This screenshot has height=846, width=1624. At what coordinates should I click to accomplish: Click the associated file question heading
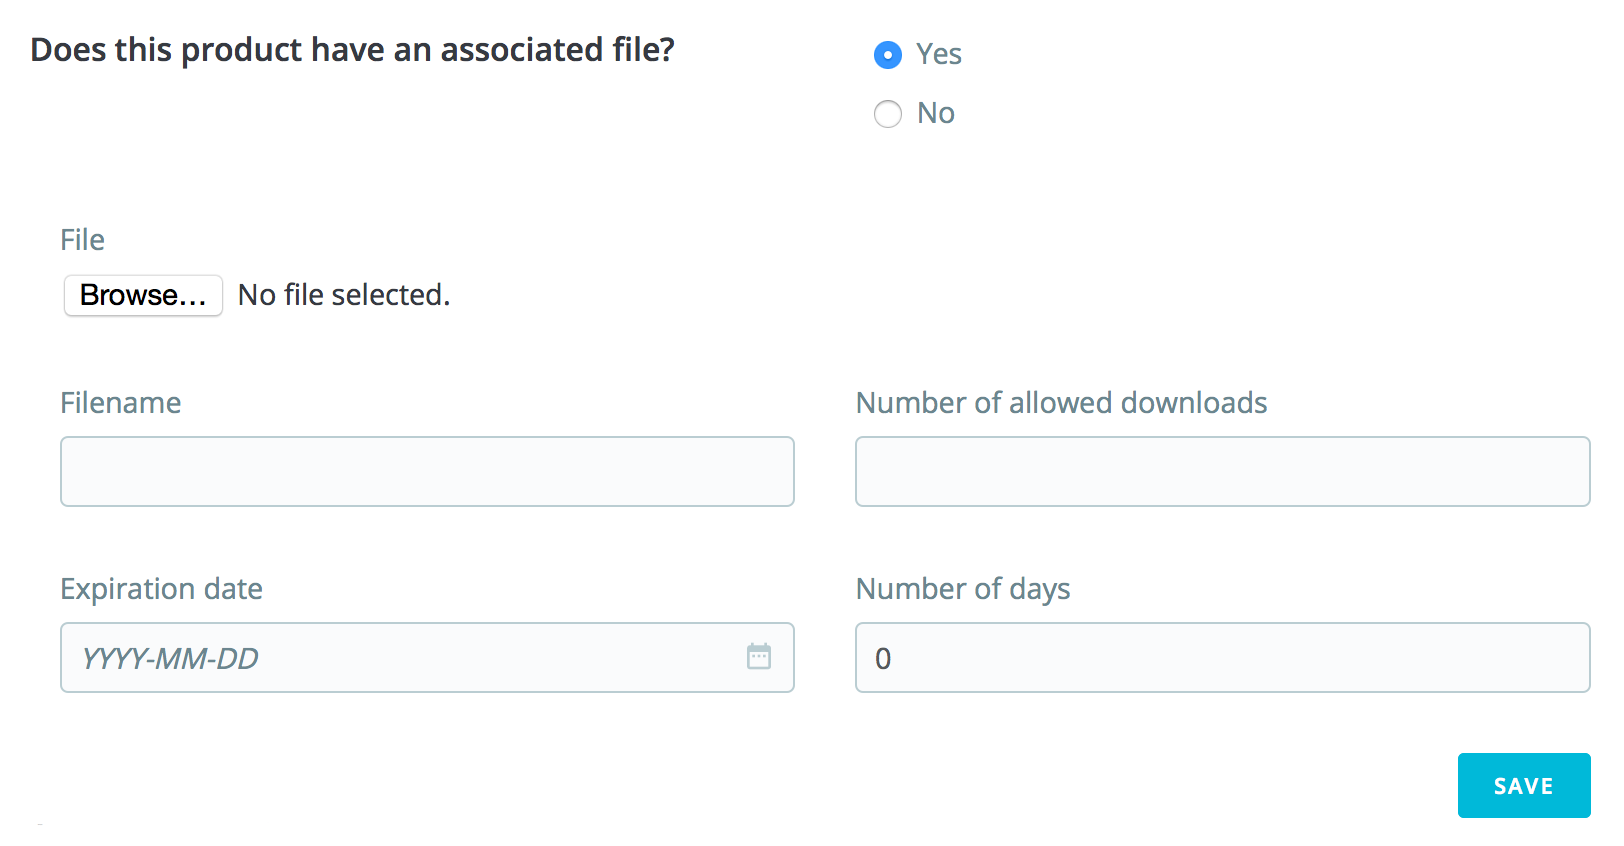coord(352,50)
